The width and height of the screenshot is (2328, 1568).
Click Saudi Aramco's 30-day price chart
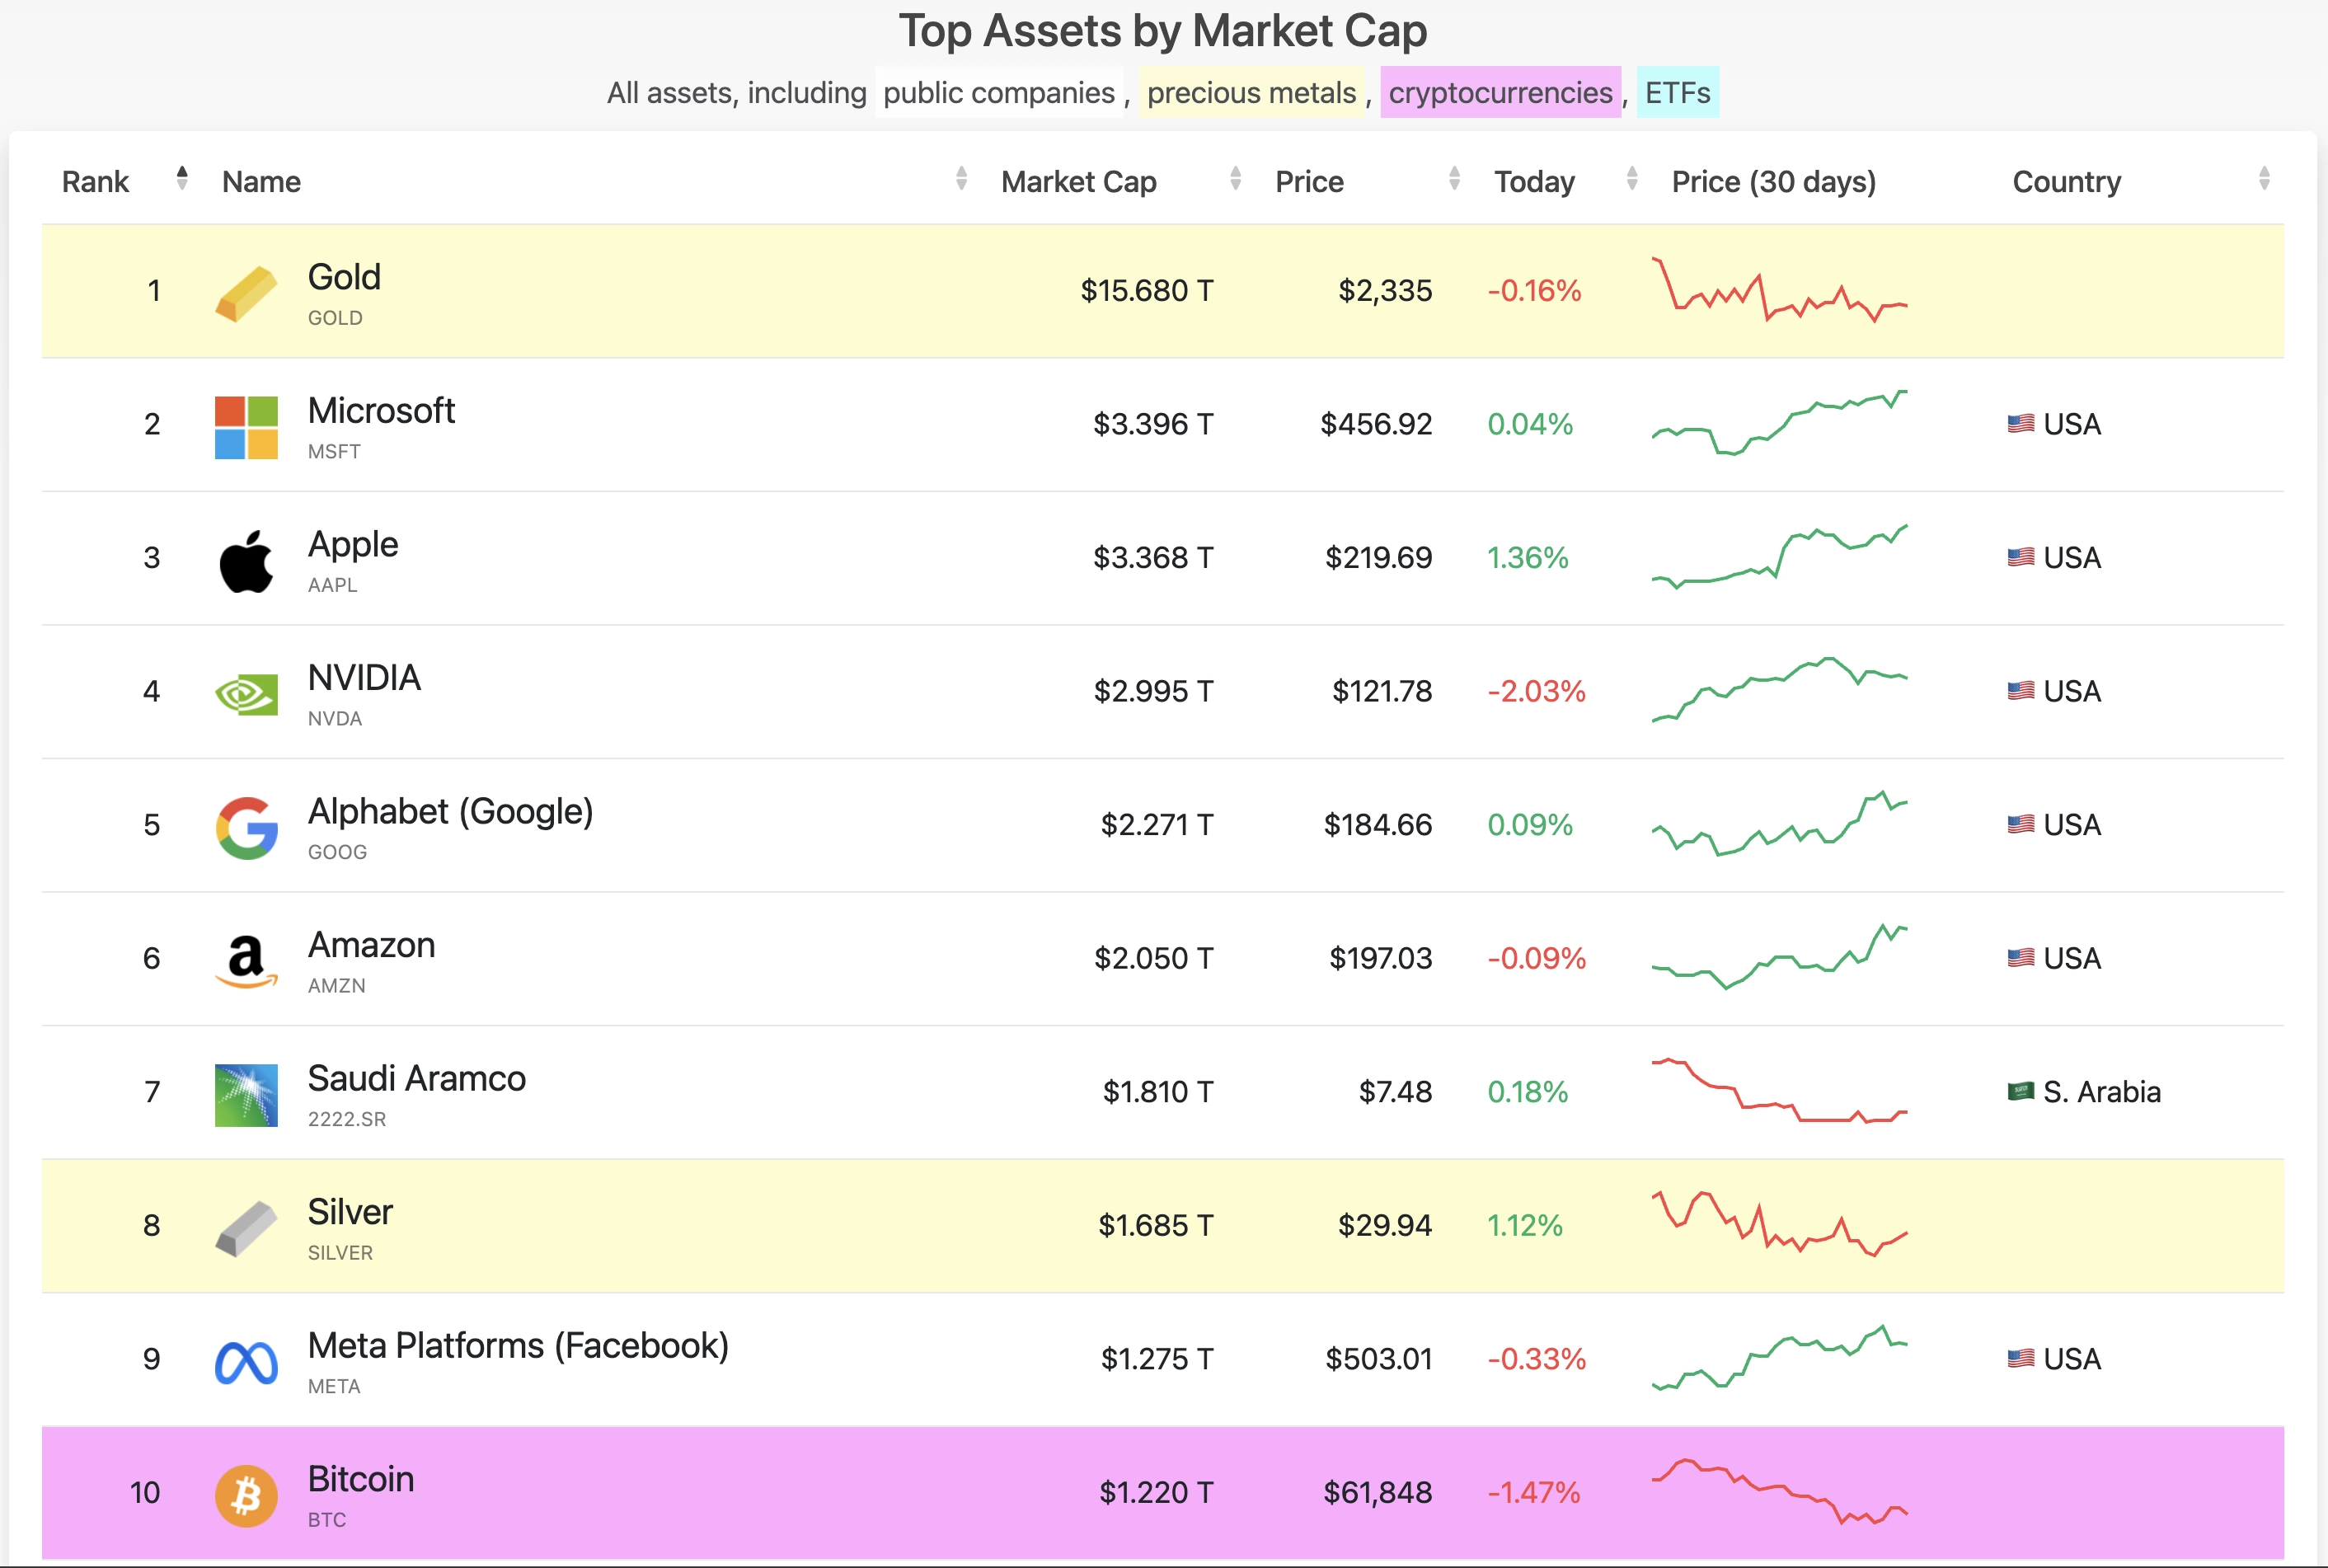1780,1091
